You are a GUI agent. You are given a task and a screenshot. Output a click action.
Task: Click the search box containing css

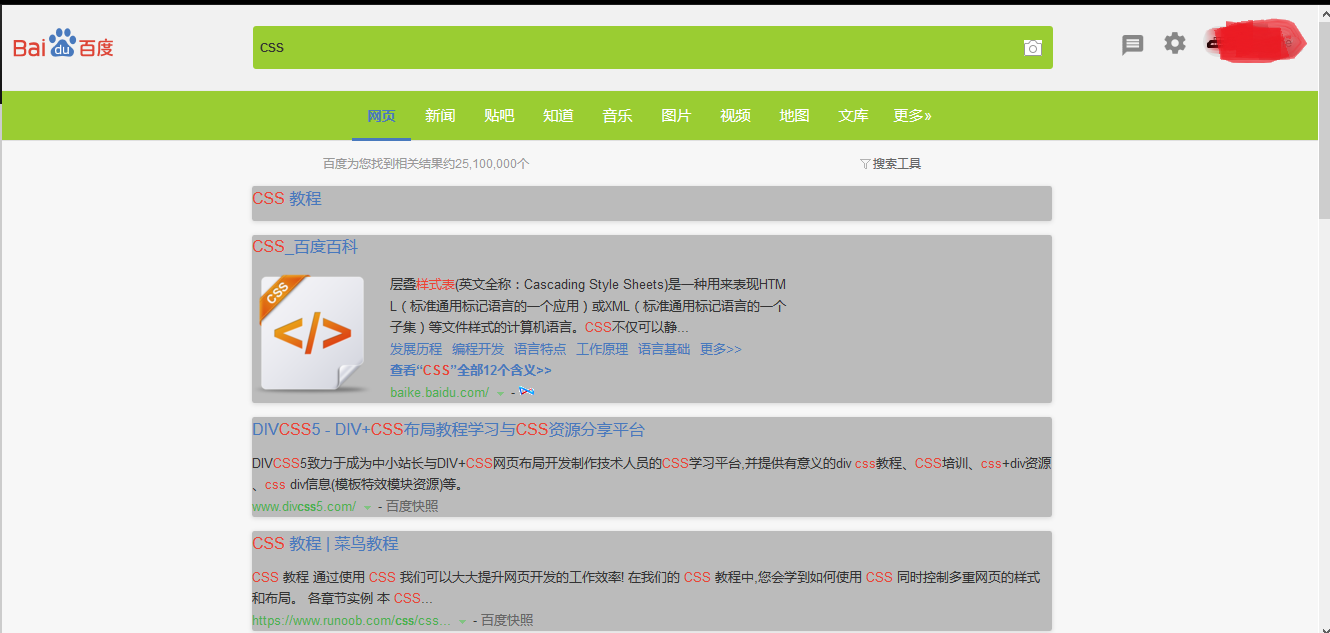(653, 47)
